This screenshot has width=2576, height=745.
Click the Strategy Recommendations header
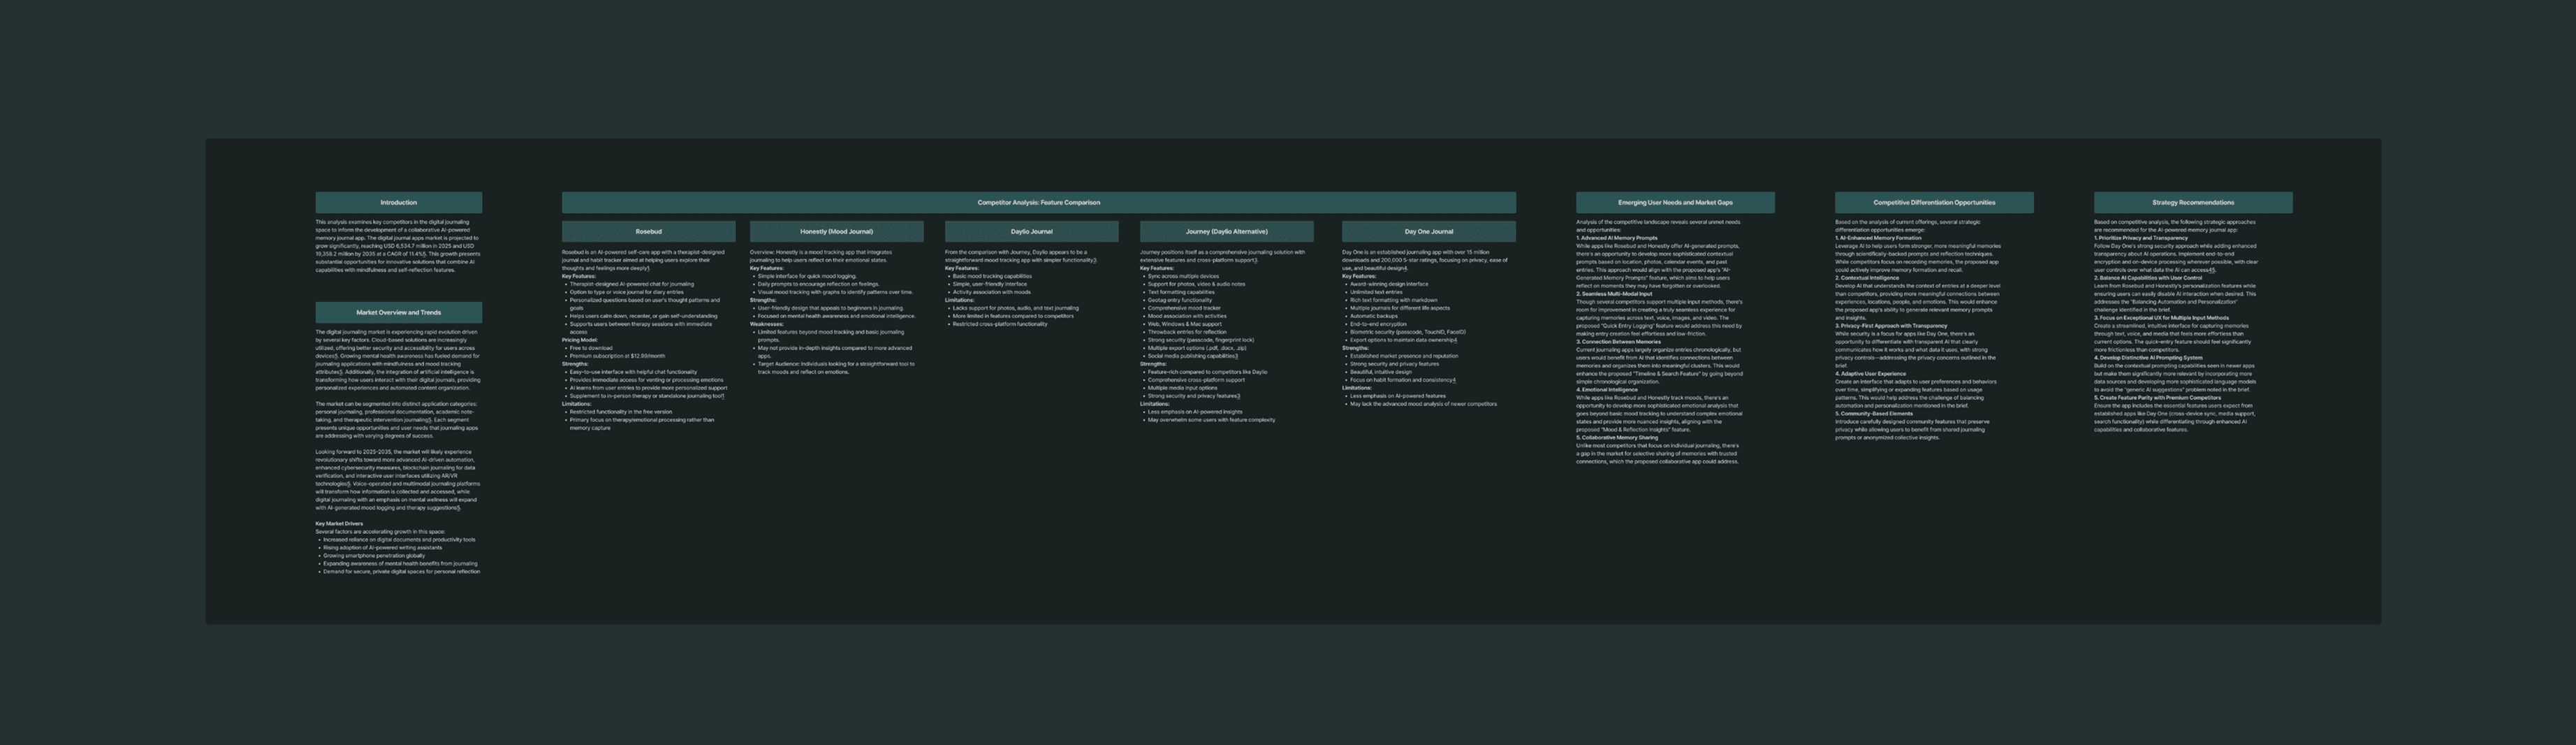pyautogui.click(x=2193, y=202)
